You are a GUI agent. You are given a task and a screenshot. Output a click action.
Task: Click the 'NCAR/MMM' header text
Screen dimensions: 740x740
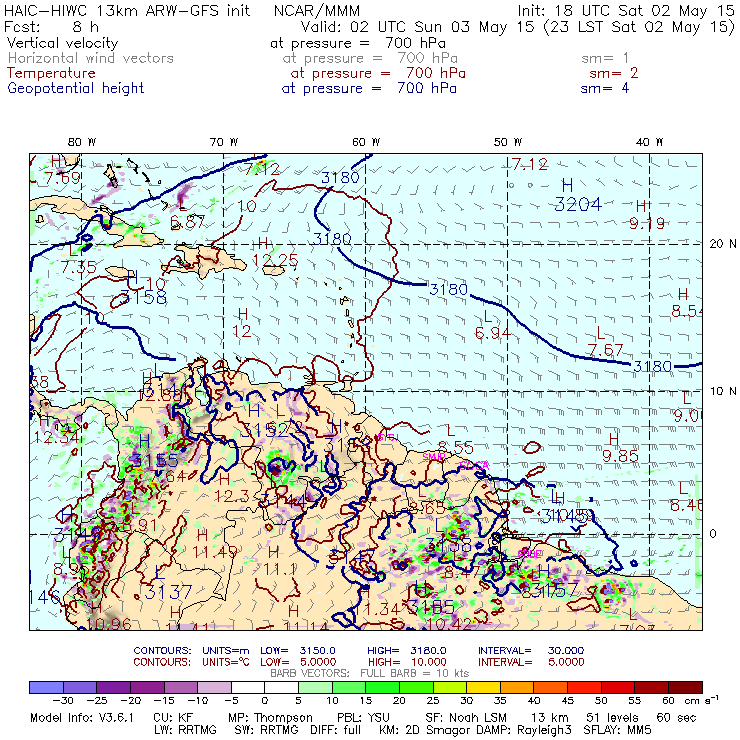coord(317,10)
